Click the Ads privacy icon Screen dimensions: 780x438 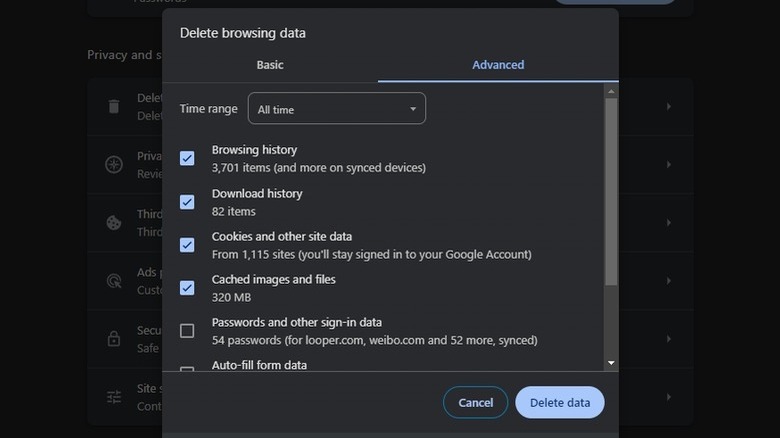tap(114, 280)
